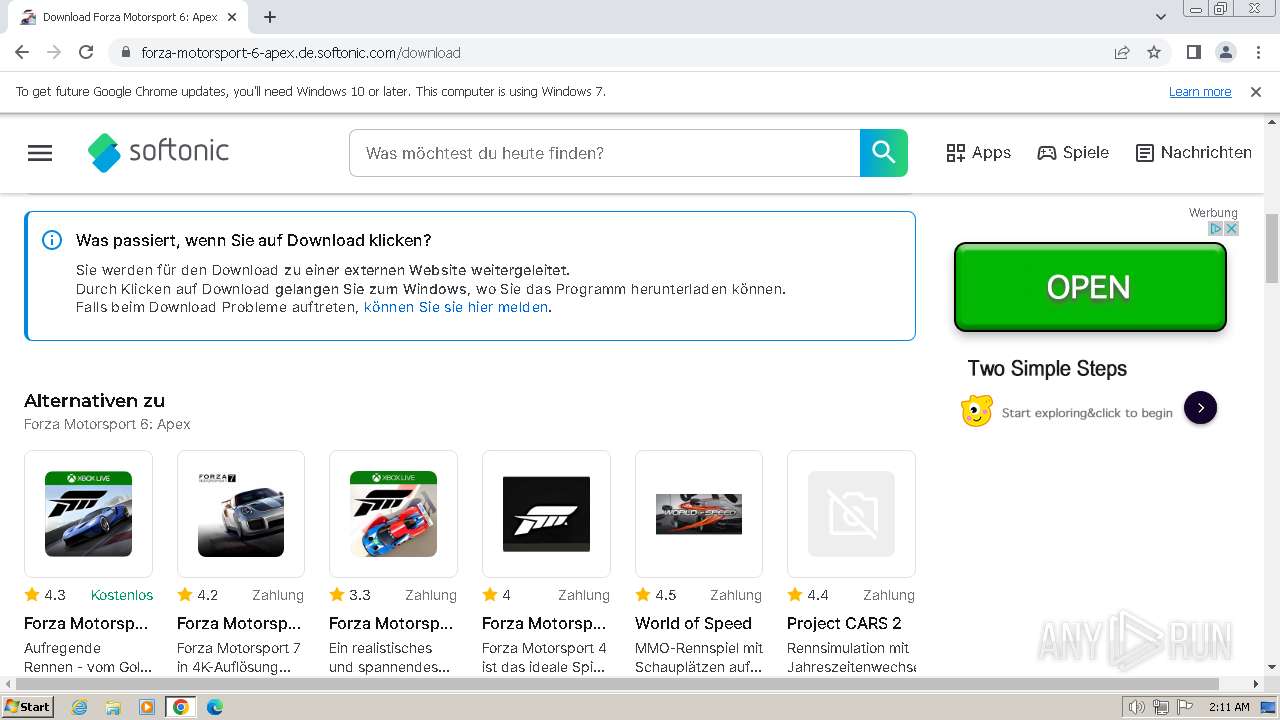Open the media player taskbar icon
Image resolution: width=1280 pixels, height=720 pixels.
click(x=147, y=707)
